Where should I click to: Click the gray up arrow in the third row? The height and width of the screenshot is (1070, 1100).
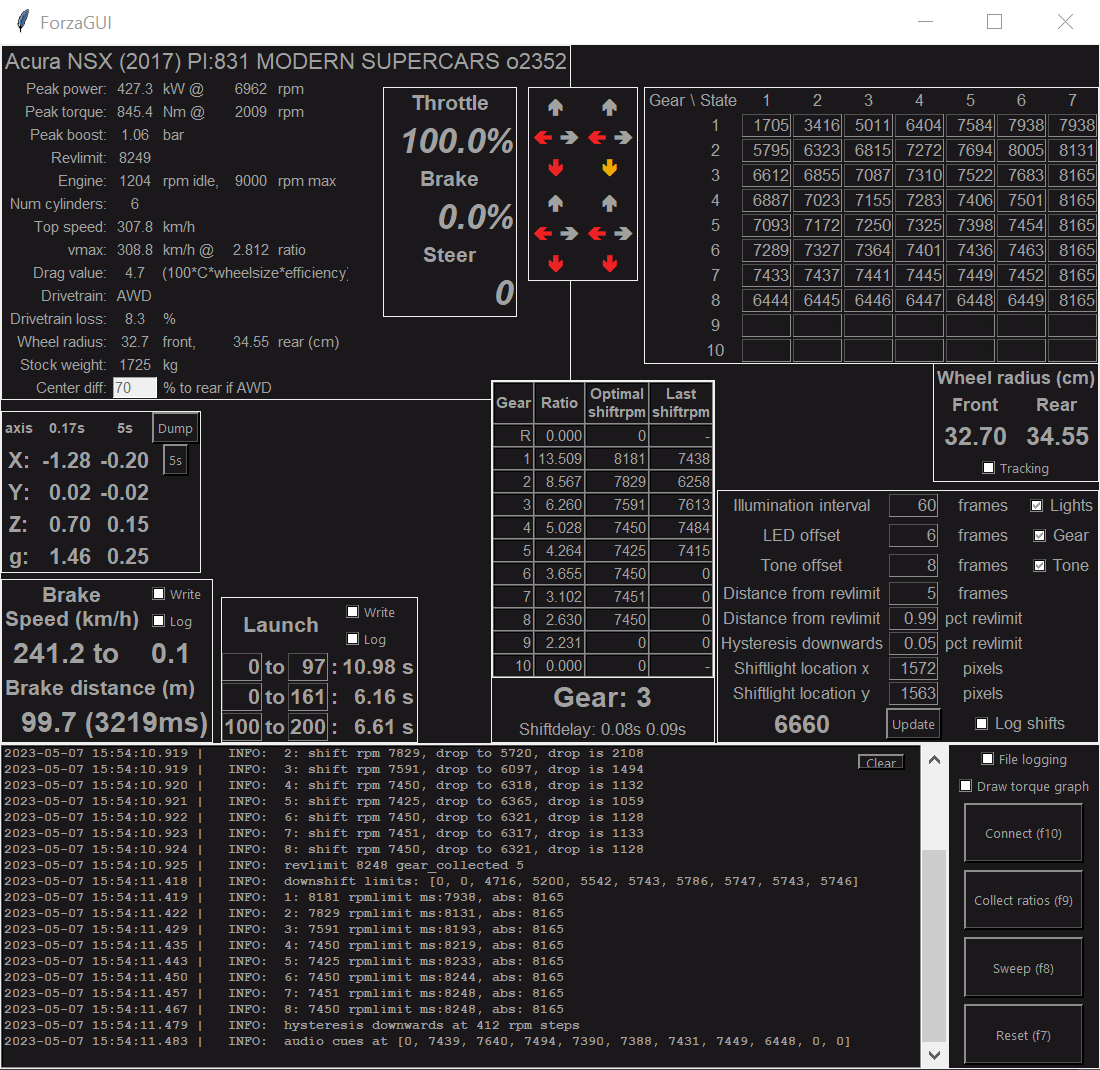556,202
